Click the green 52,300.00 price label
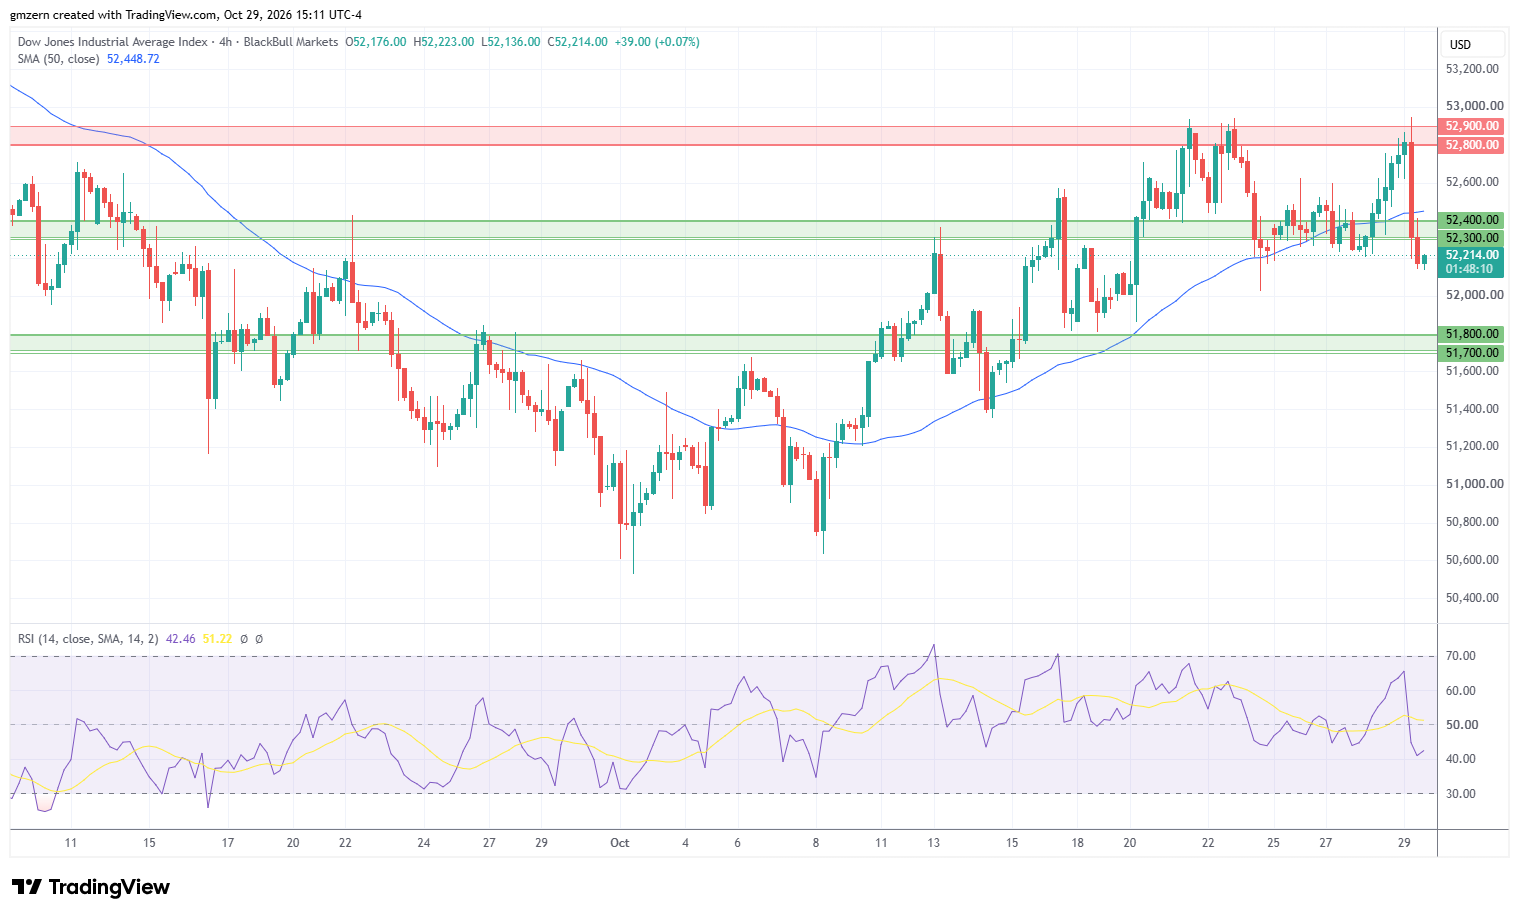The height and width of the screenshot is (917, 1519). click(1472, 238)
